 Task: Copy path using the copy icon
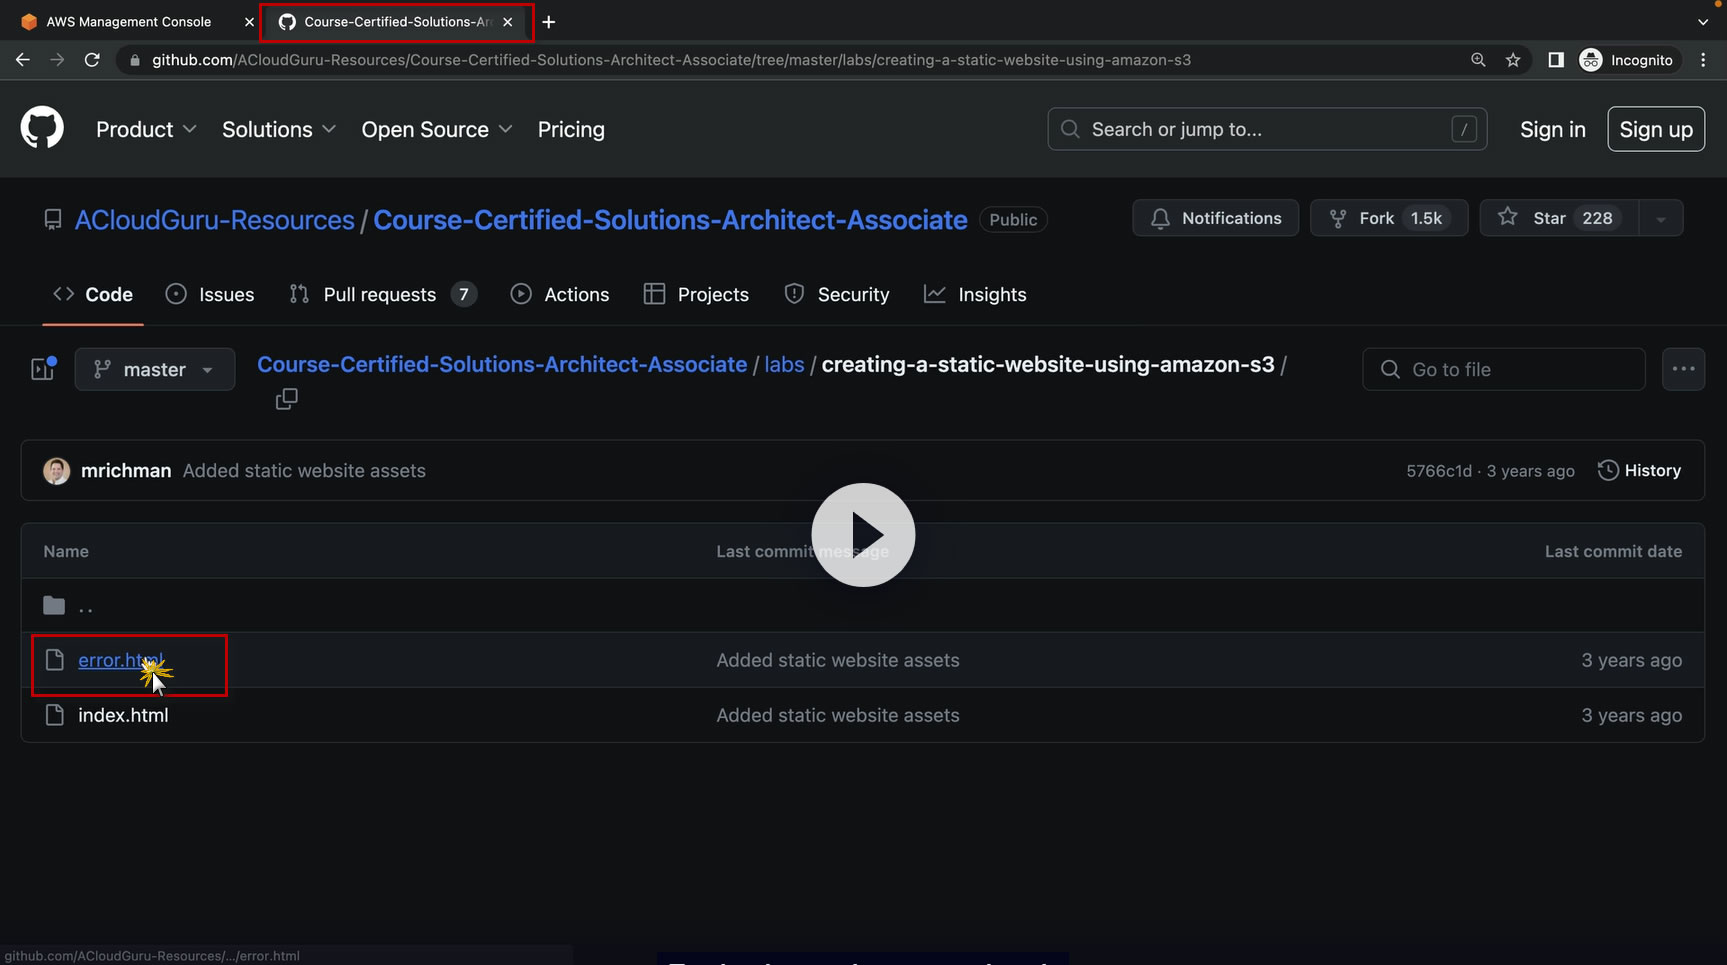point(287,399)
